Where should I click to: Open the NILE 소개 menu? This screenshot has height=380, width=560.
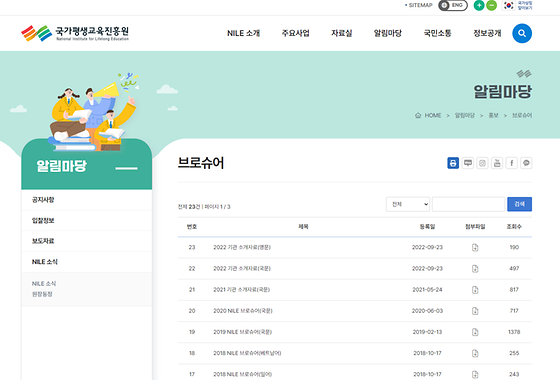(x=244, y=33)
